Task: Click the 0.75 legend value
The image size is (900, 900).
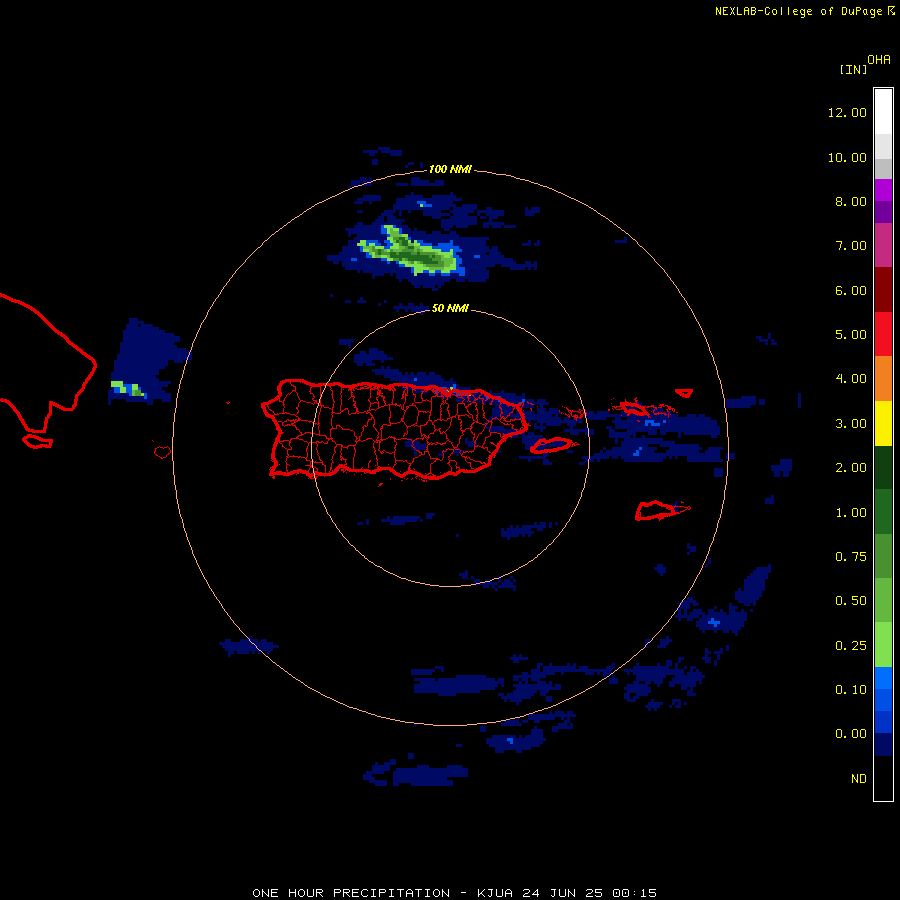Action: (851, 557)
